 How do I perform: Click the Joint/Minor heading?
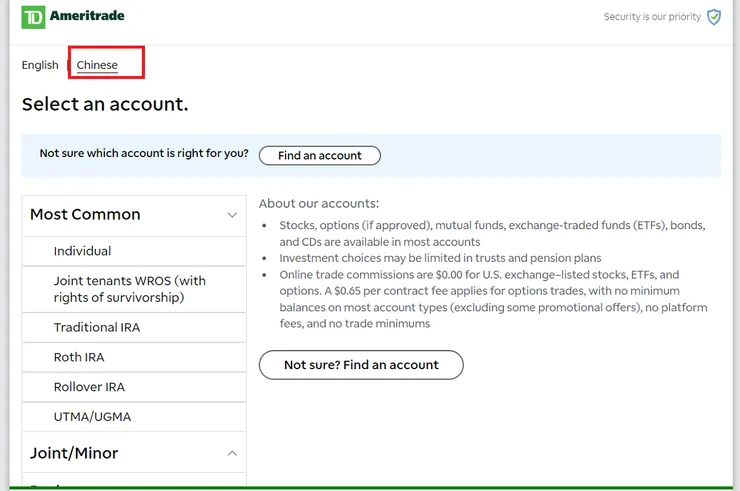coord(74,453)
